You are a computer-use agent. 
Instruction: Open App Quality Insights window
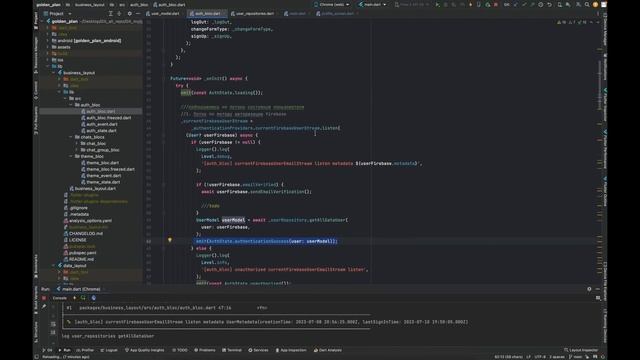pos(144,350)
